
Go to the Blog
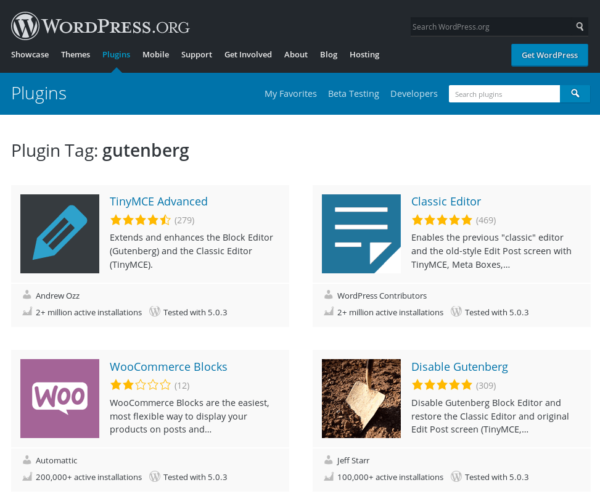click(329, 55)
